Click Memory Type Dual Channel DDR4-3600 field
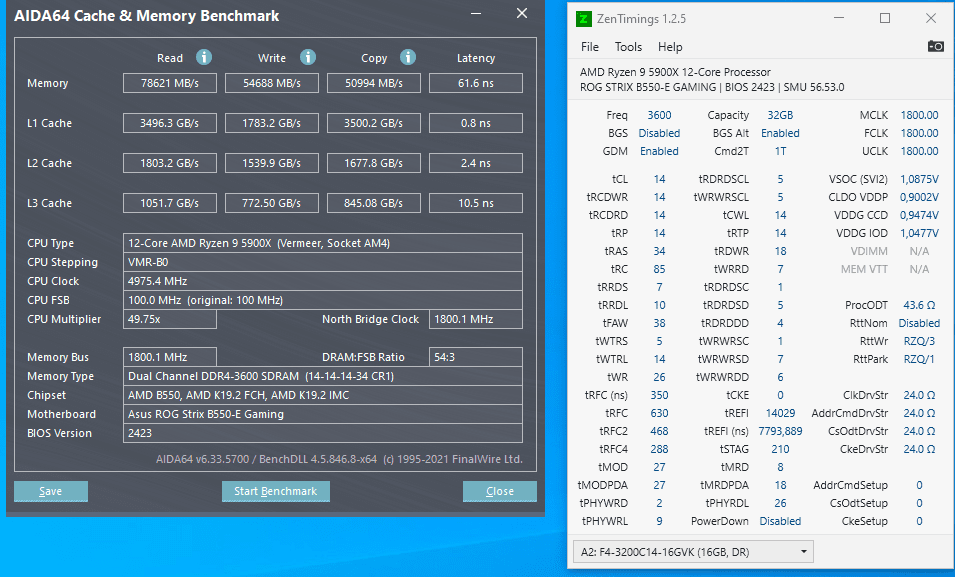955x577 pixels. click(x=323, y=376)
